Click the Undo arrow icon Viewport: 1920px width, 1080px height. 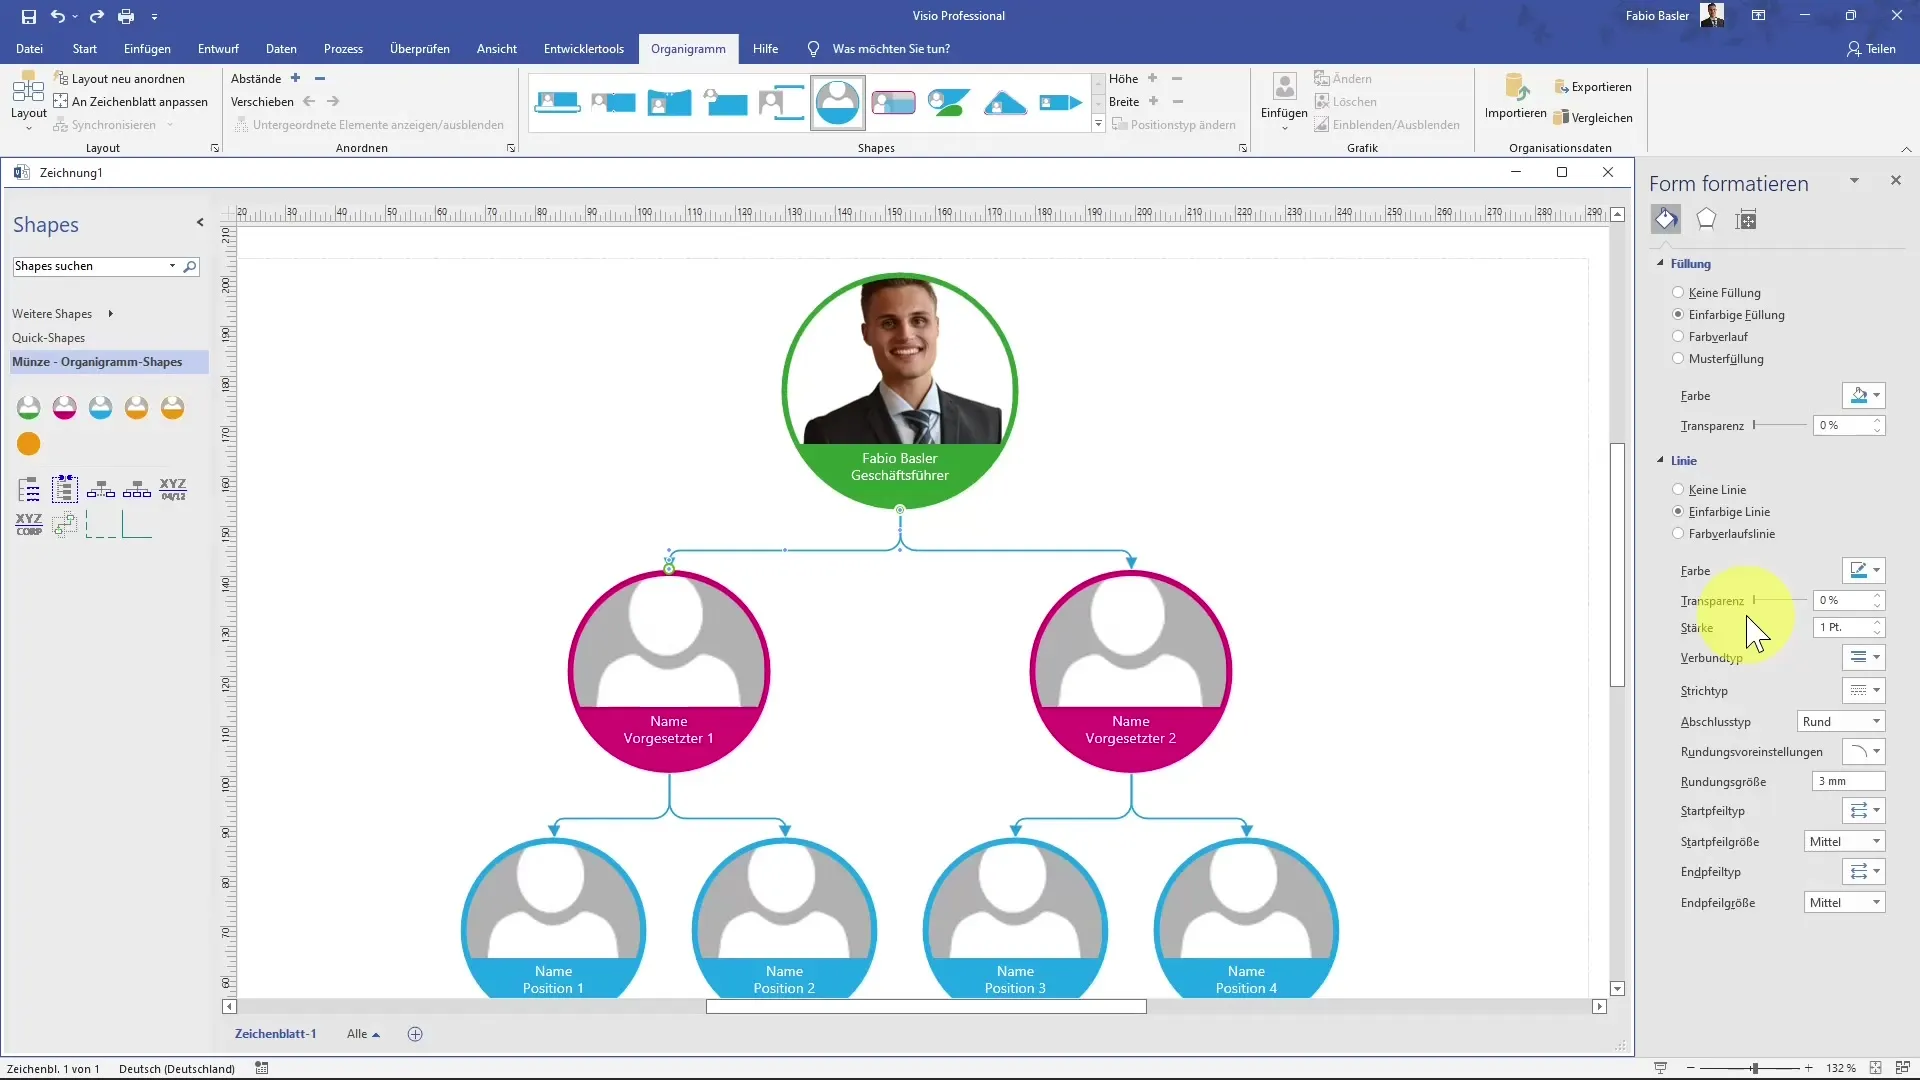(58, 16)
